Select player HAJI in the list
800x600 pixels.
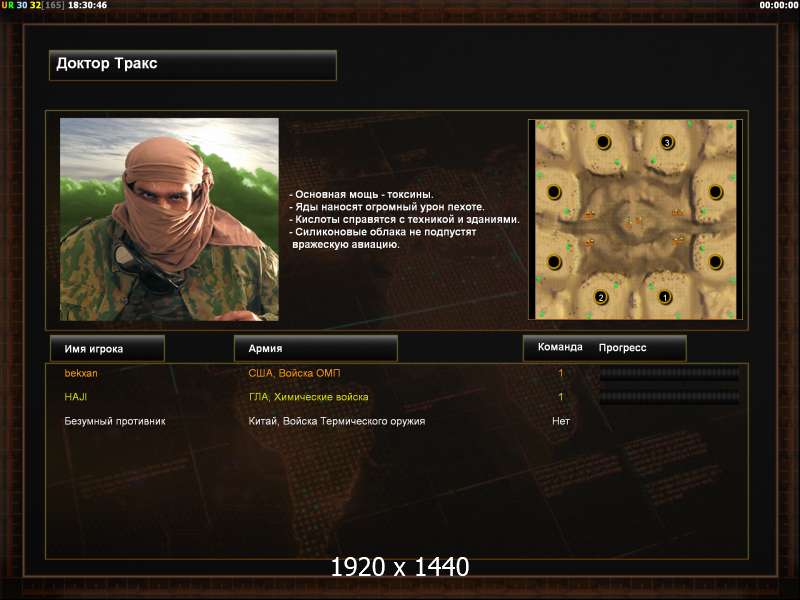pyautogui.click(x=76, y=396)
